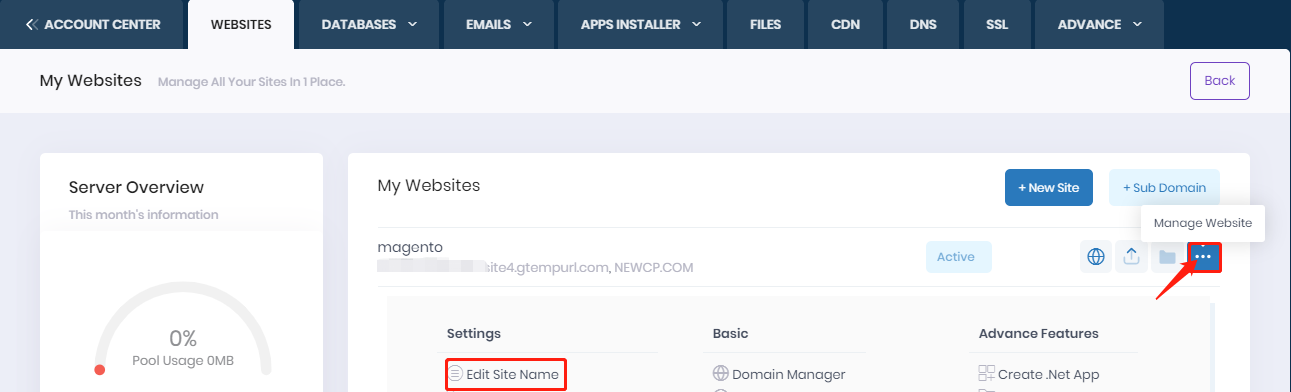Click the + New Site button
Image resolution: width=1291 pixels, height=392 pixels.
click(x=1048, y=188)
